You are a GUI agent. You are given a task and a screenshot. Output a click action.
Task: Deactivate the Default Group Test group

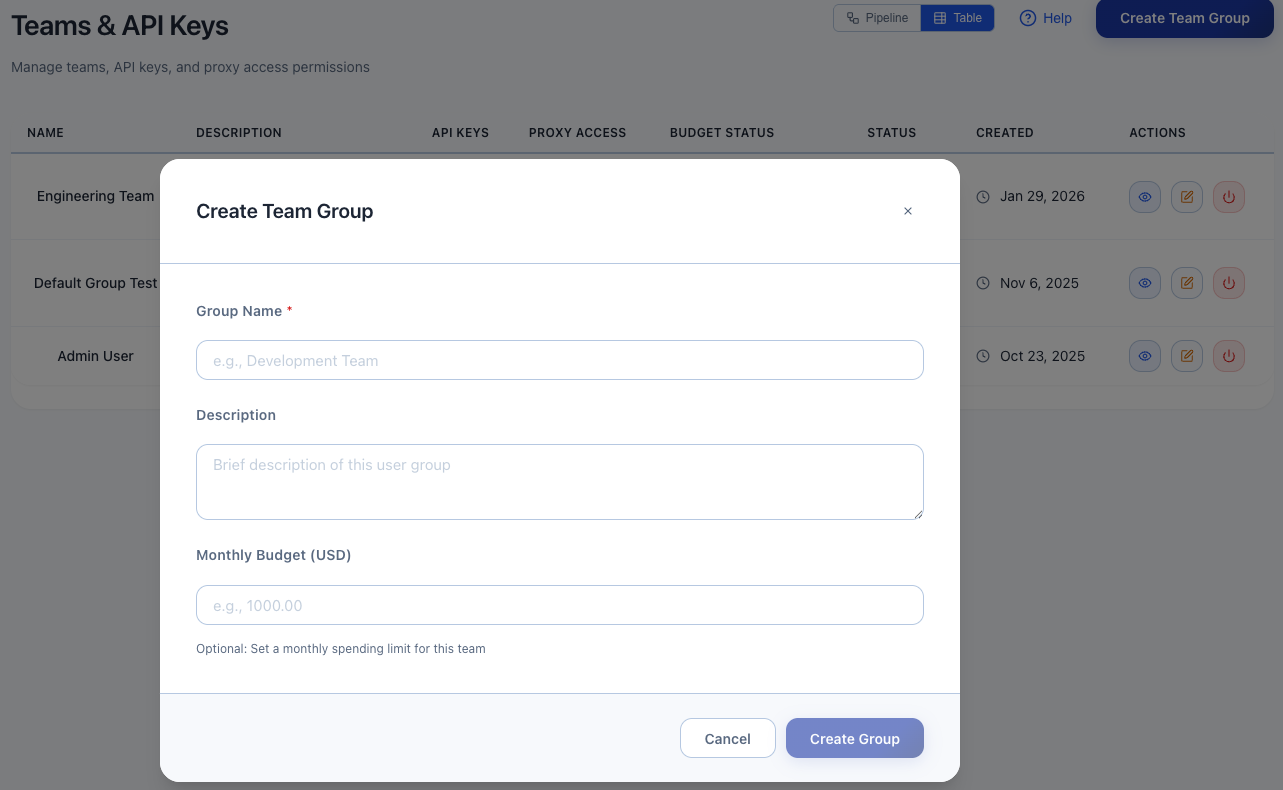click(x=1228, y=283)
